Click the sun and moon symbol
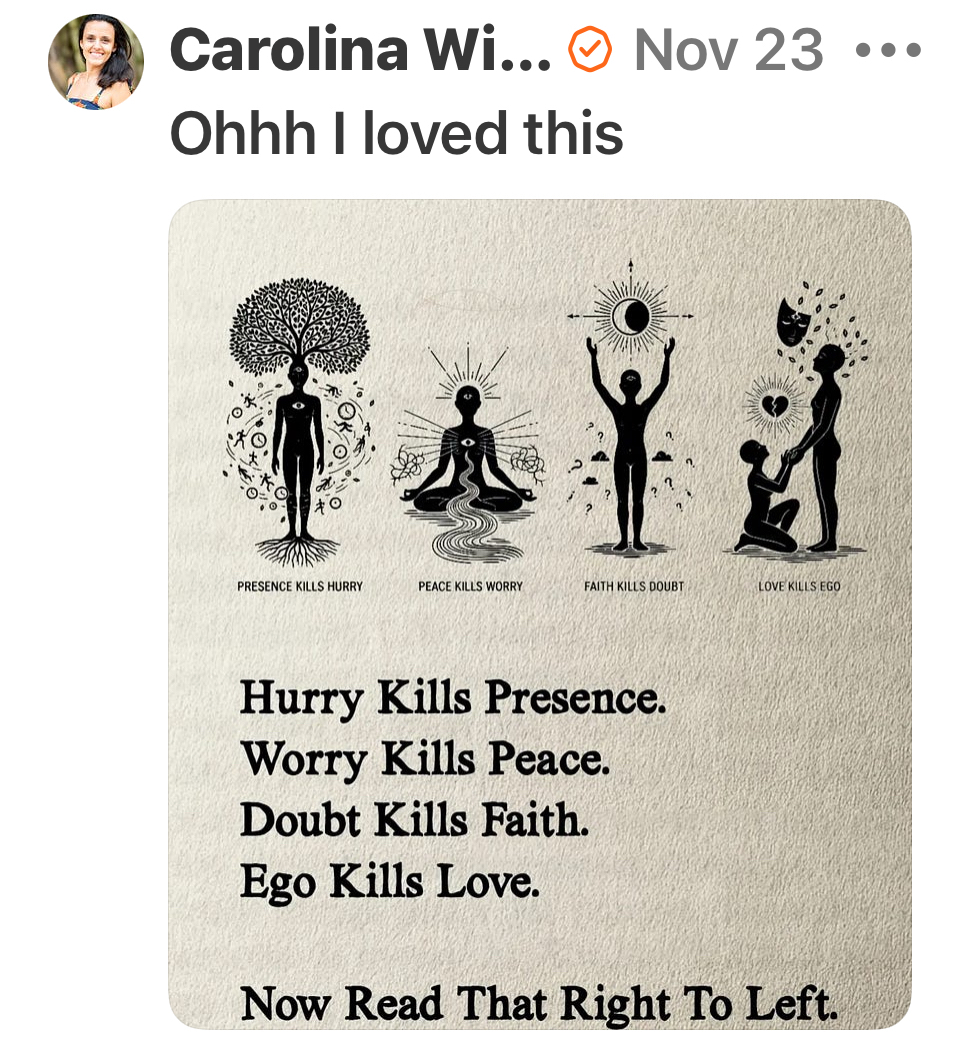Viewport: 960px width, 1042px height. click(x=631, y=316)
